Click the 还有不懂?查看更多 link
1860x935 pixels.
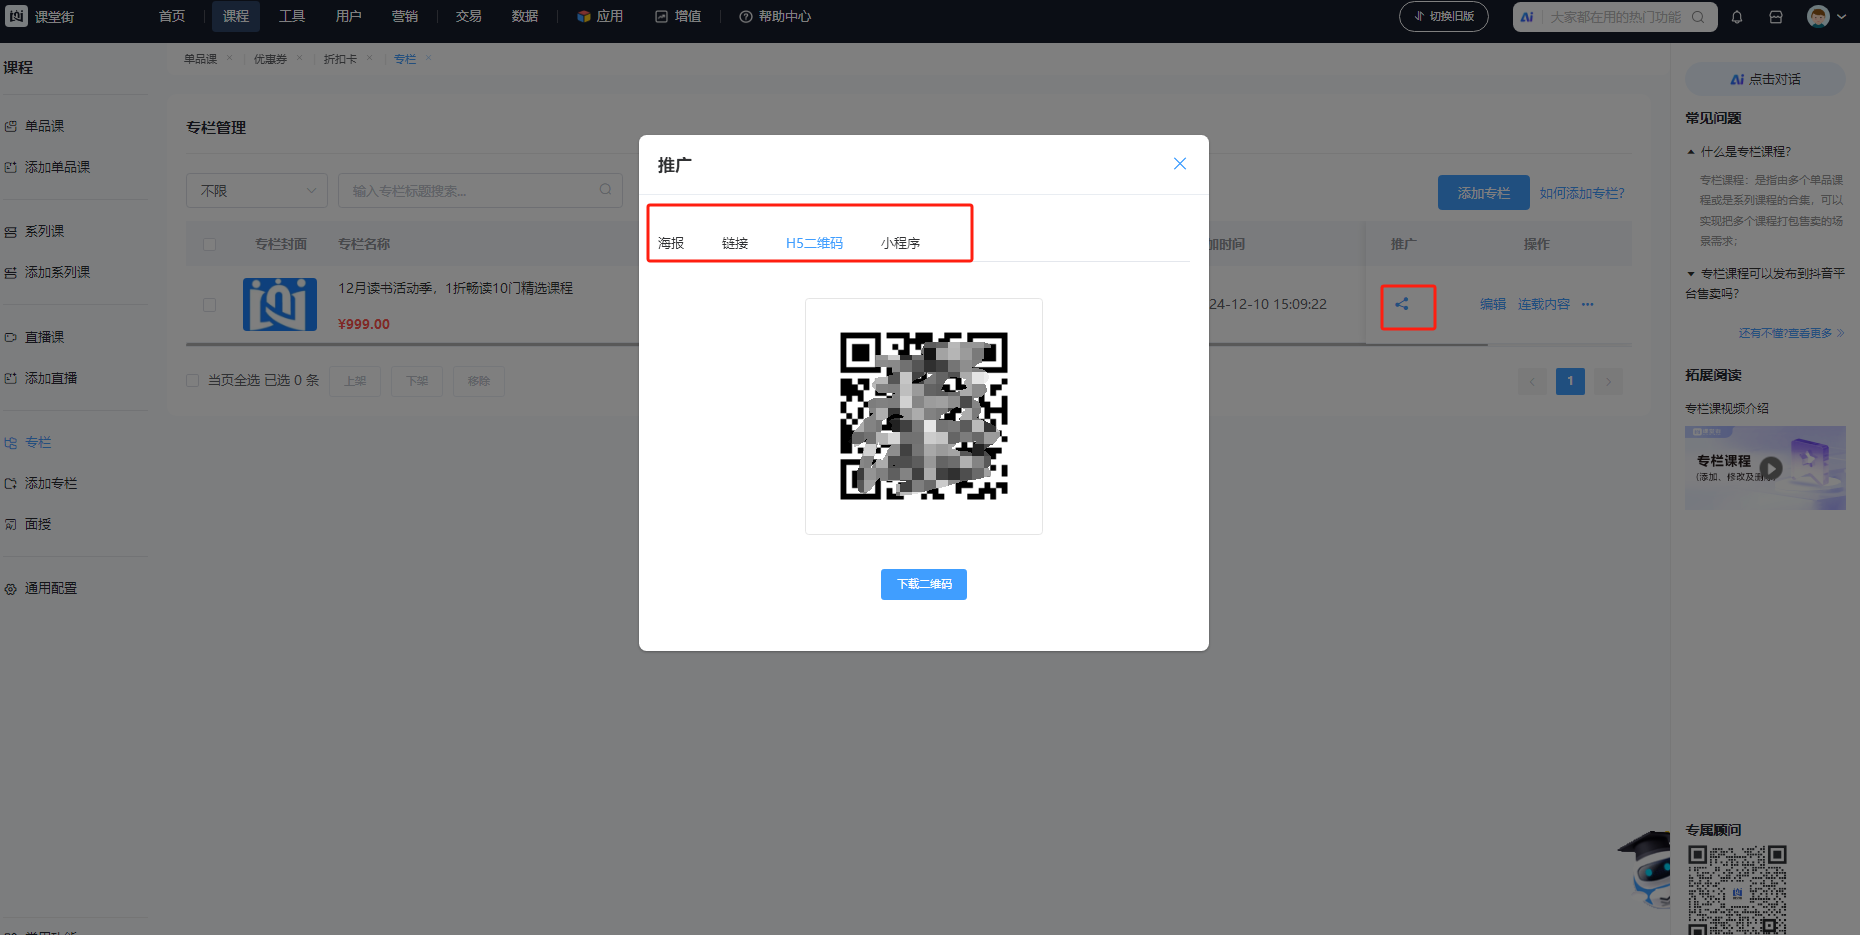(x=1791, y=333)
